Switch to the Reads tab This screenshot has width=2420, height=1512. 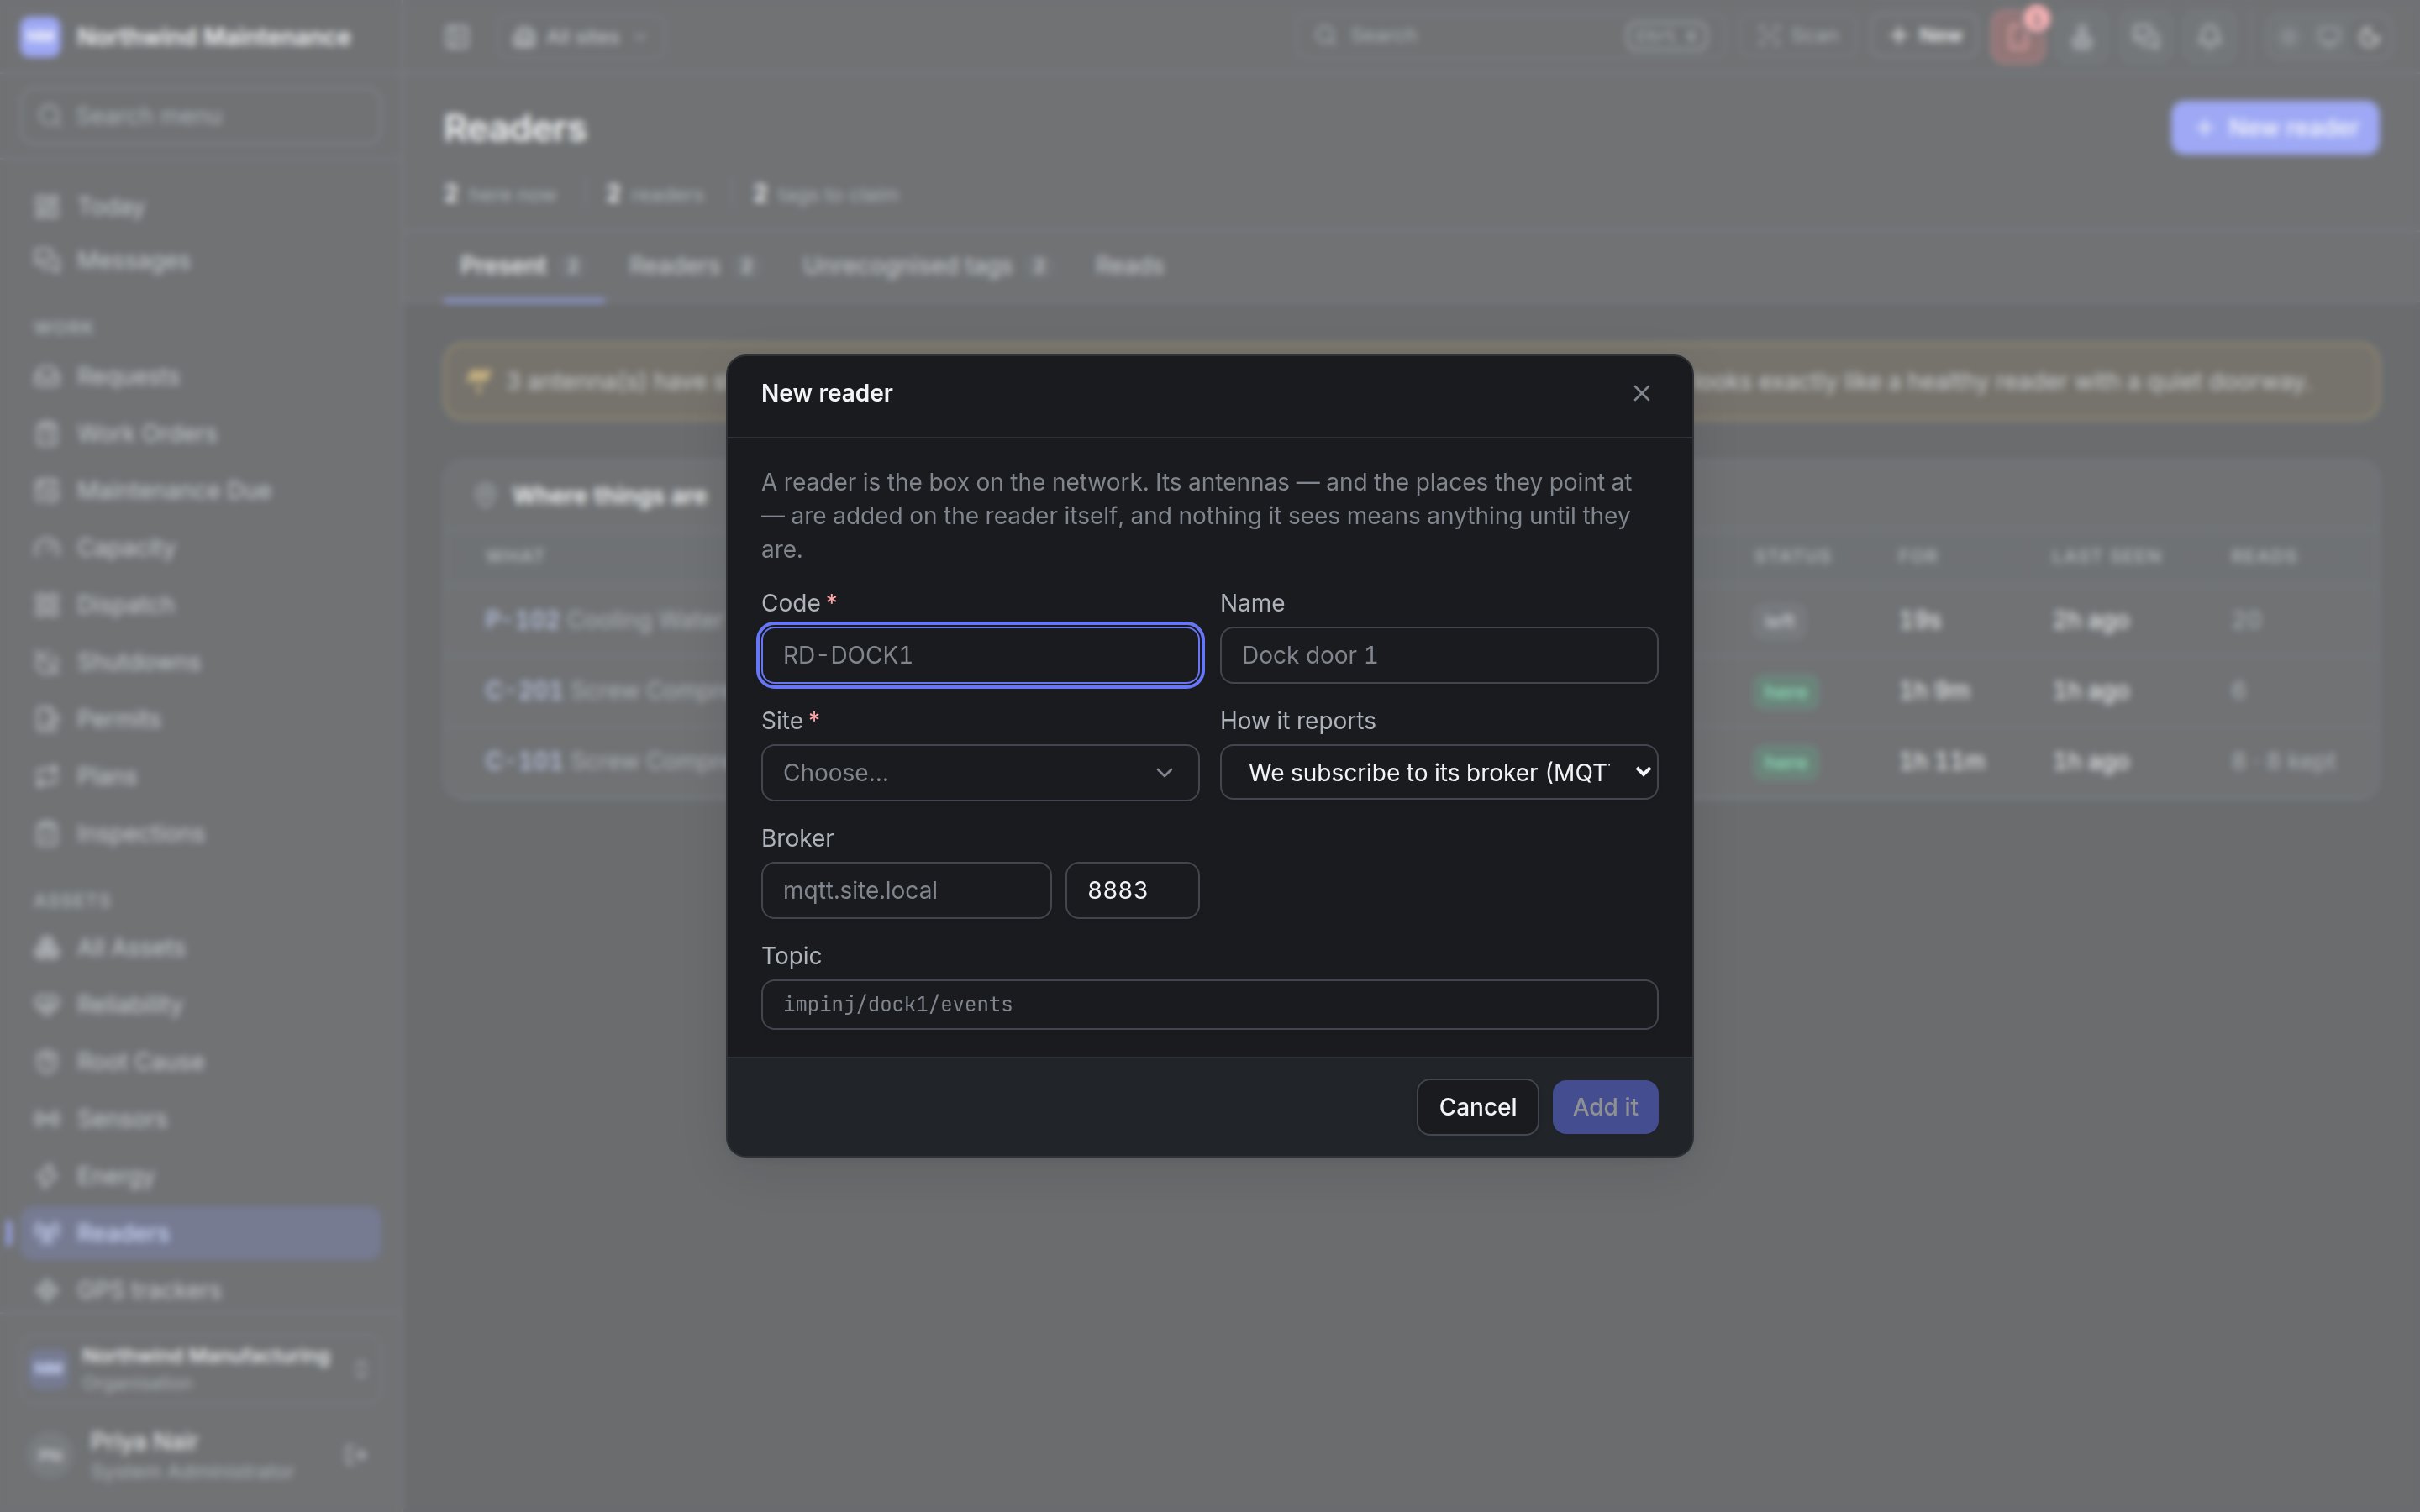click(x=1129, y=266)
